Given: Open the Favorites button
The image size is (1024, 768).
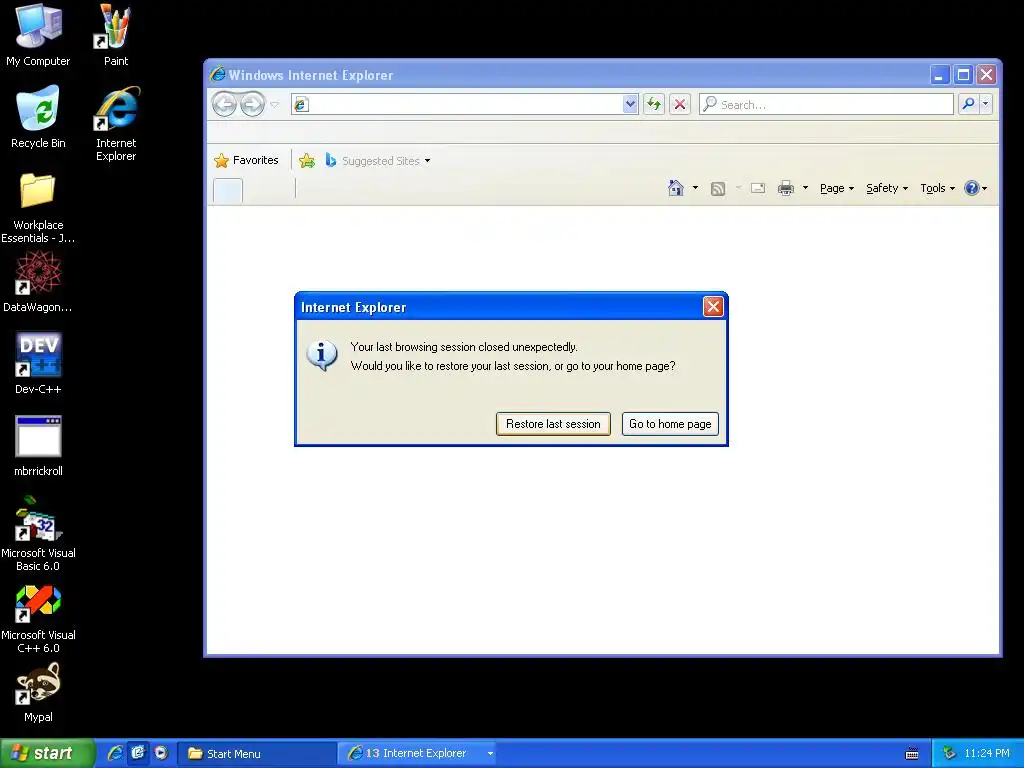Looking at the screenshot, I should coord(246,160).
